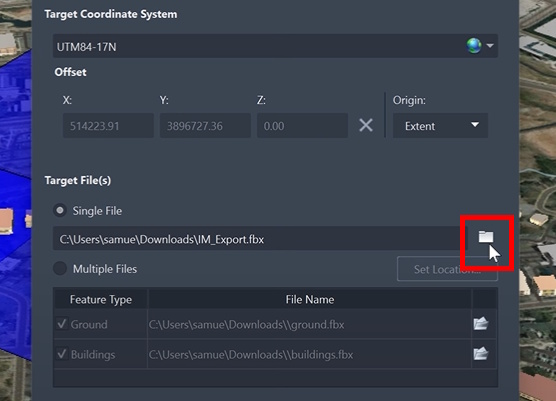Click the Z offset input field
The width and height of the screenshot is (556, 401).
[x=302, y=126]
